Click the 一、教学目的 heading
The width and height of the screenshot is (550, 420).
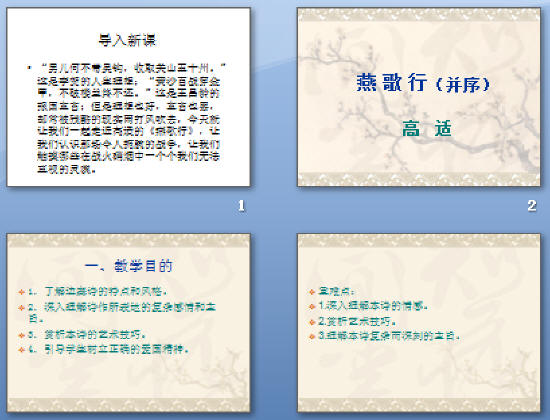click(128, 266)
